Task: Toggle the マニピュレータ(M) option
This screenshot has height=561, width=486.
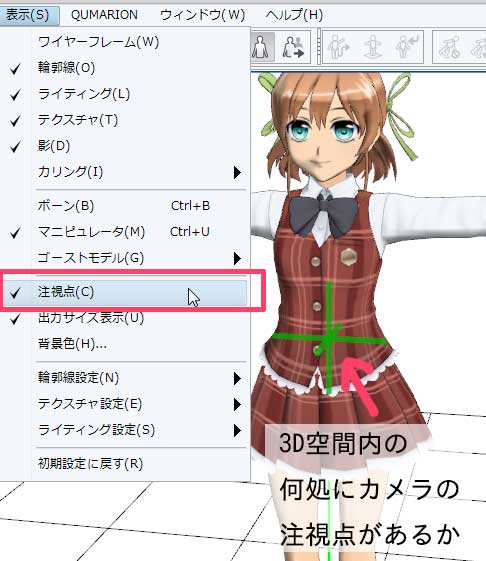Action: (123, 232)
